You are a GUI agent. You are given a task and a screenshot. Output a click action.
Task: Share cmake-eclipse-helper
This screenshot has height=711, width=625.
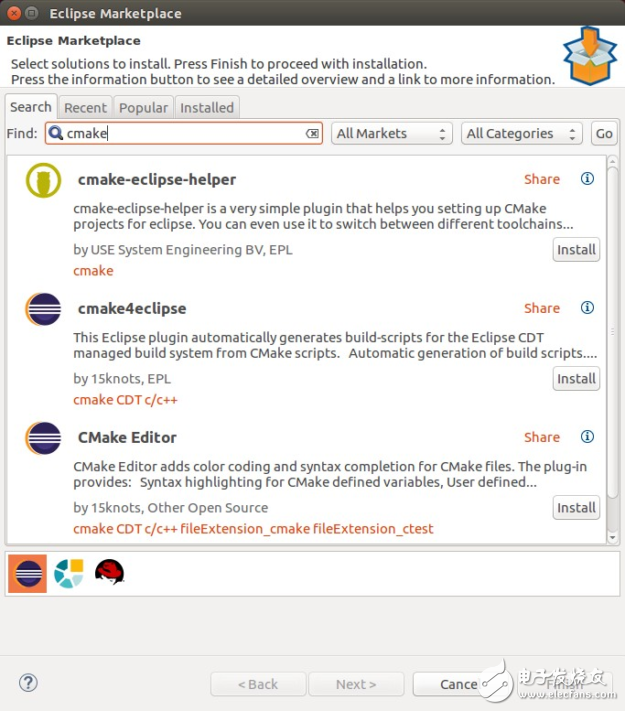tap(542, 180)
